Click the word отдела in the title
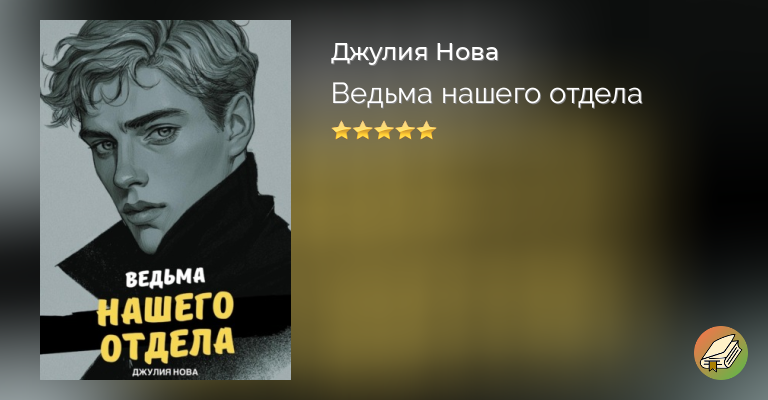Viewport: 768px width, 400px height. click(x=595, y=94)
